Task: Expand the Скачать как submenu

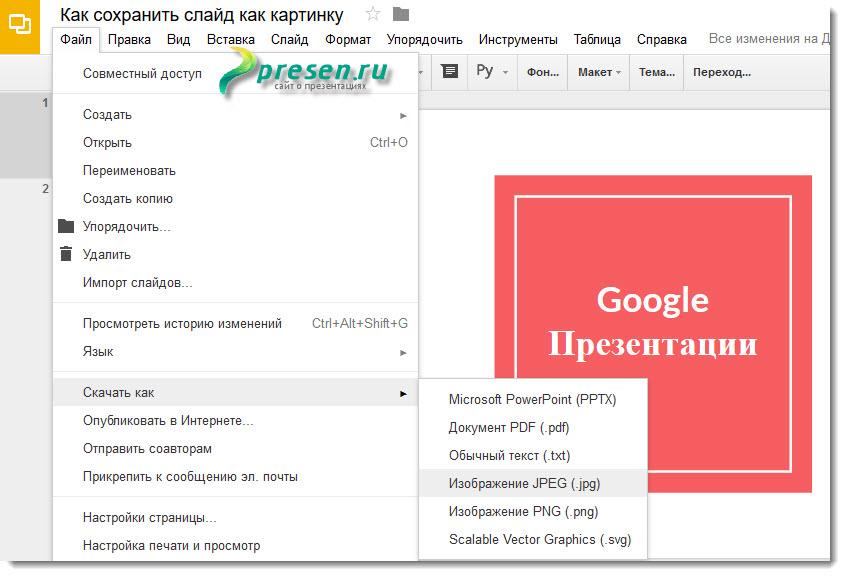Action: click(236, 392)
